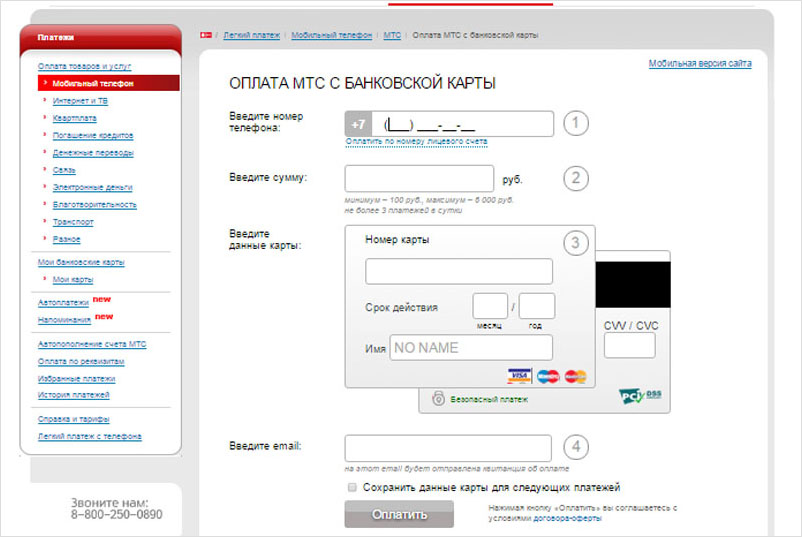Enable the save card data checkbox

351,487
